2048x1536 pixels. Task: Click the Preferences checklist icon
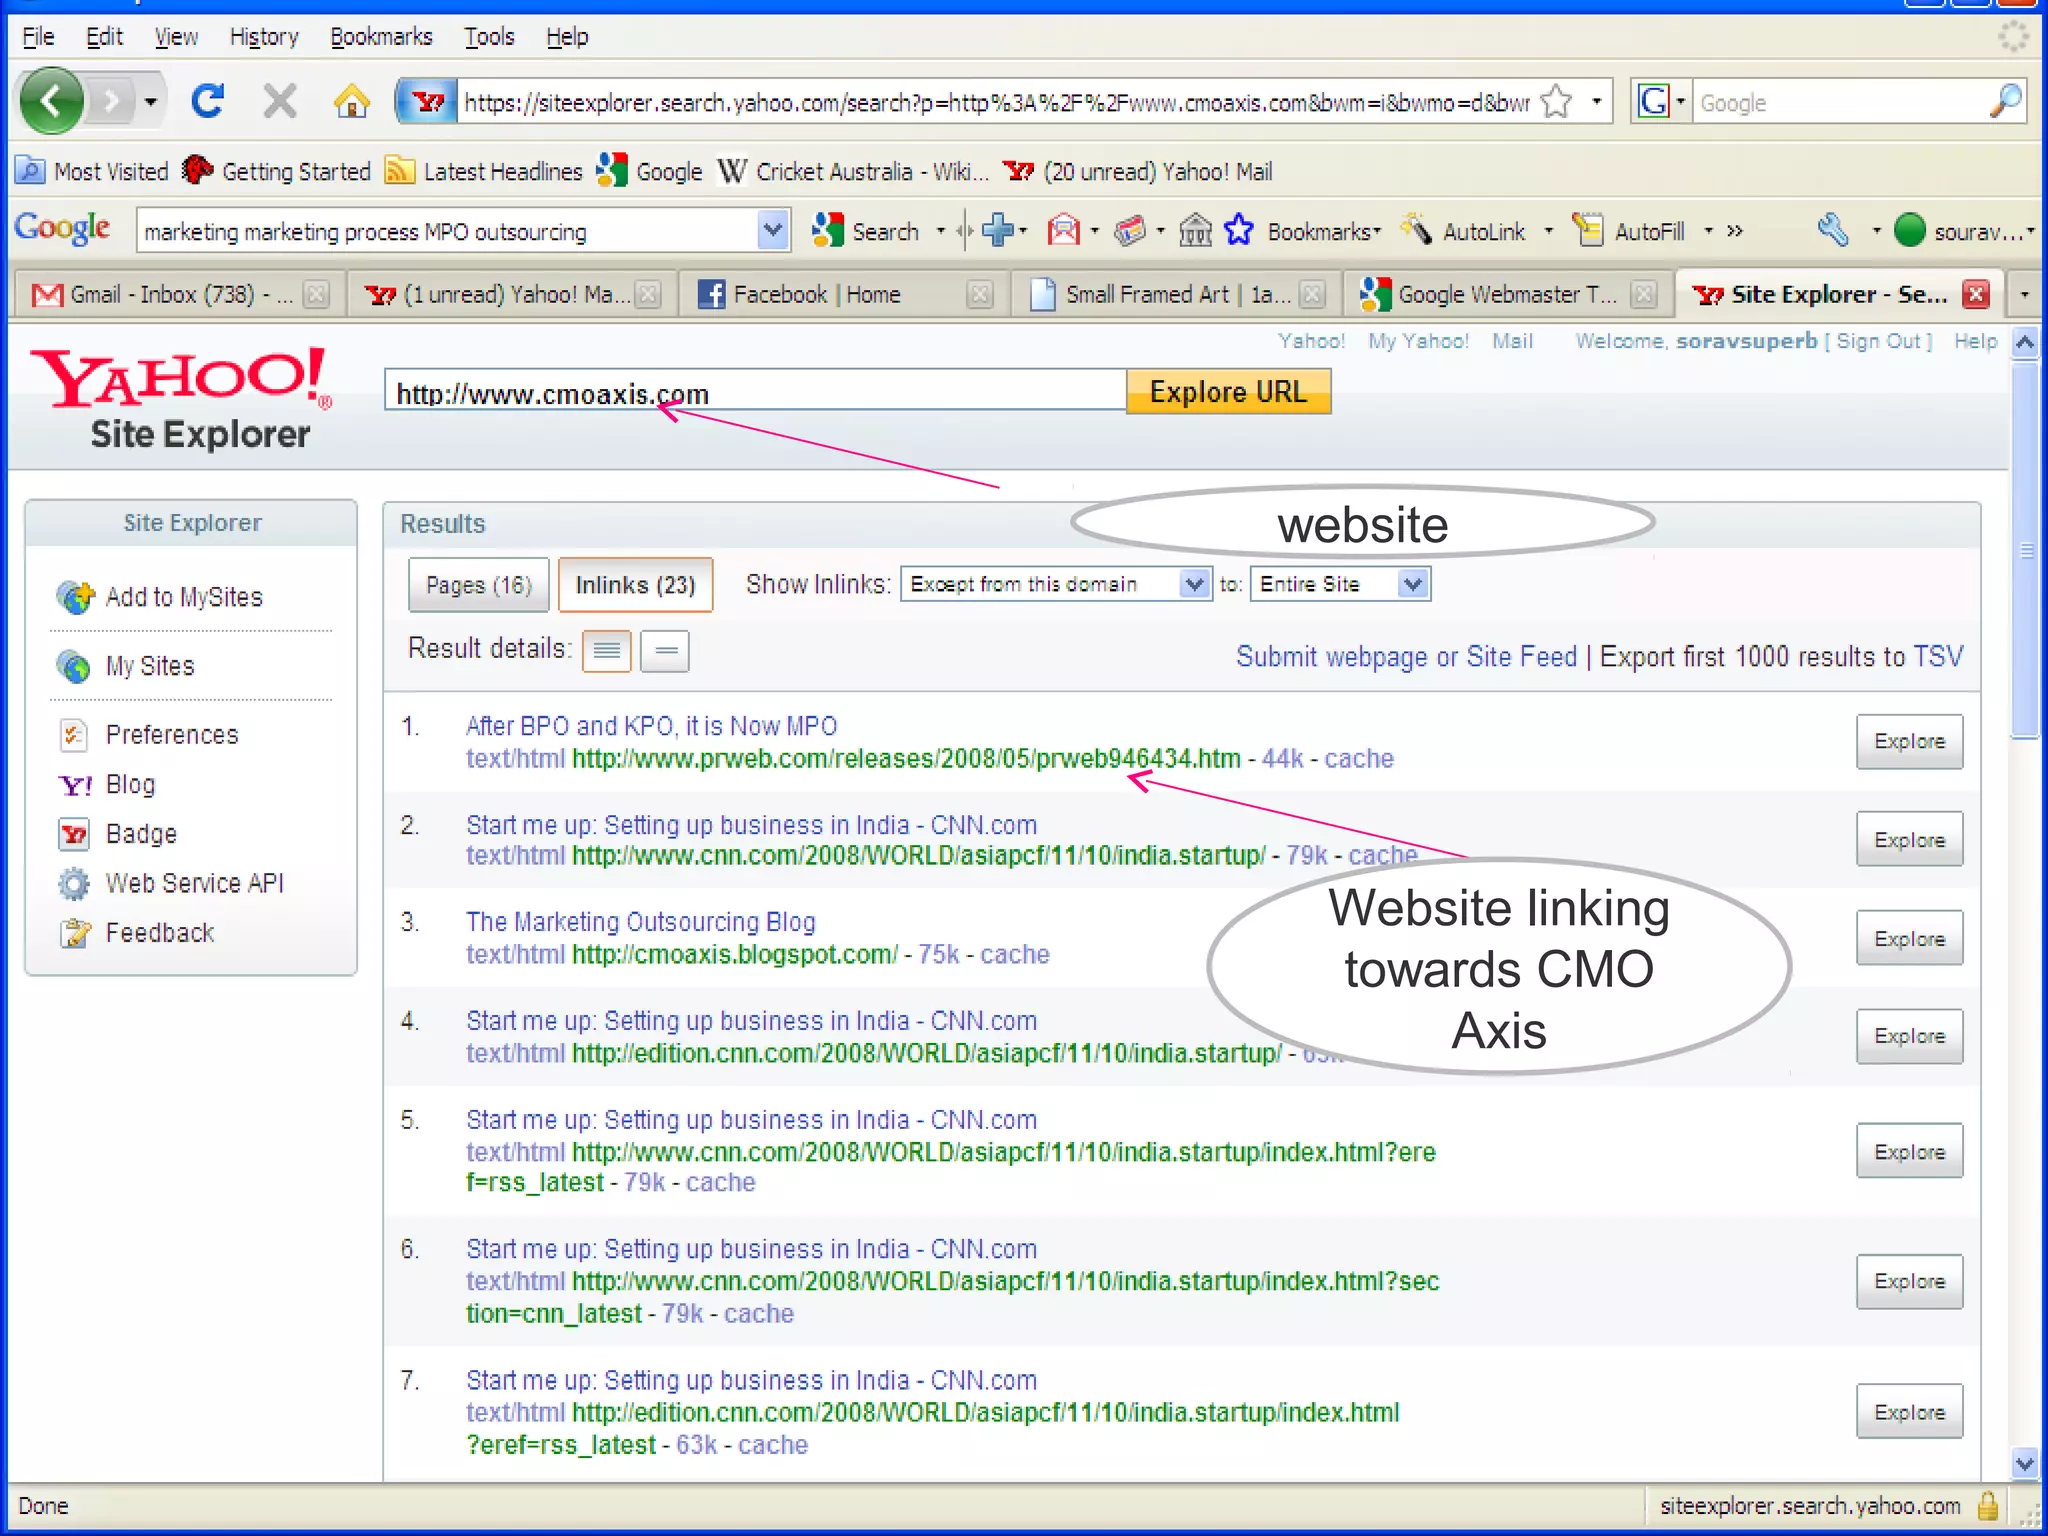click(x=73, y=735)
